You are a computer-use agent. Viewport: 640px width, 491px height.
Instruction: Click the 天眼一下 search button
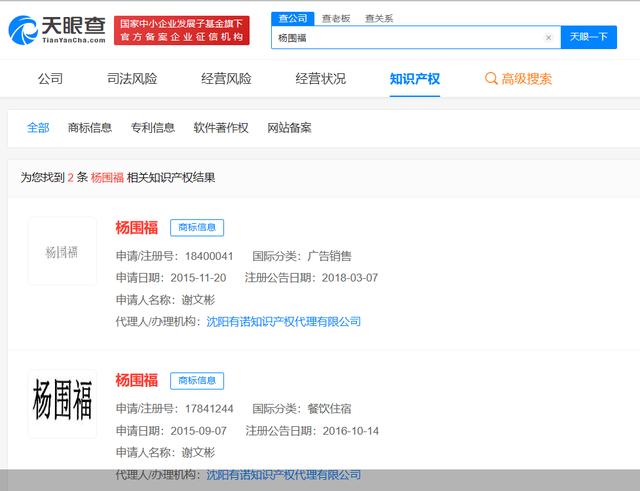click(x=589, y=37)
